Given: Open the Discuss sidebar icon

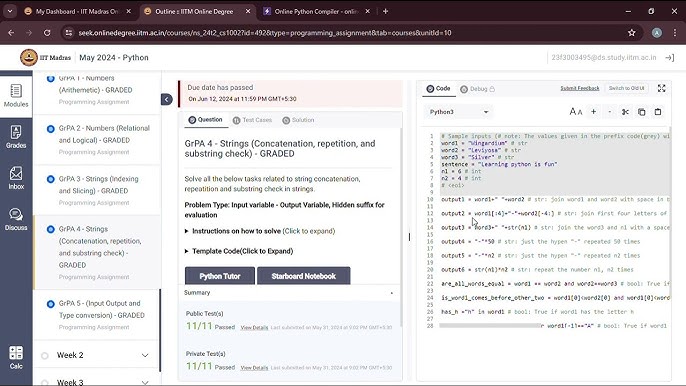Looking at the screenshot, I should pyautogui.click(x=16, y=219).
